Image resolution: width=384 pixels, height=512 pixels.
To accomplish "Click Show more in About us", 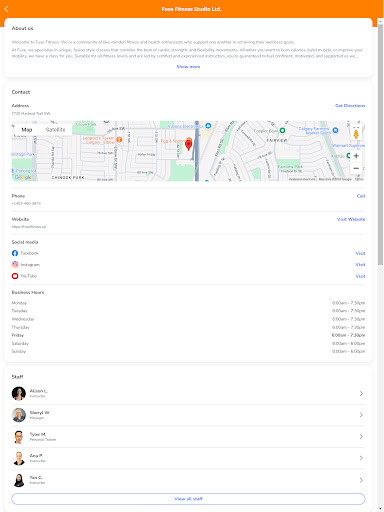I will click(x=188, y=67).
